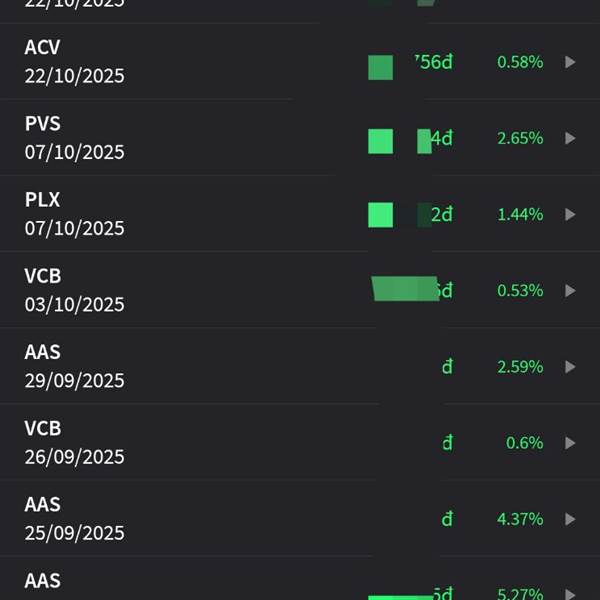Click the 4.37% gain on AAS
This screenshot has width=600, height=600.
pos(520,519)
